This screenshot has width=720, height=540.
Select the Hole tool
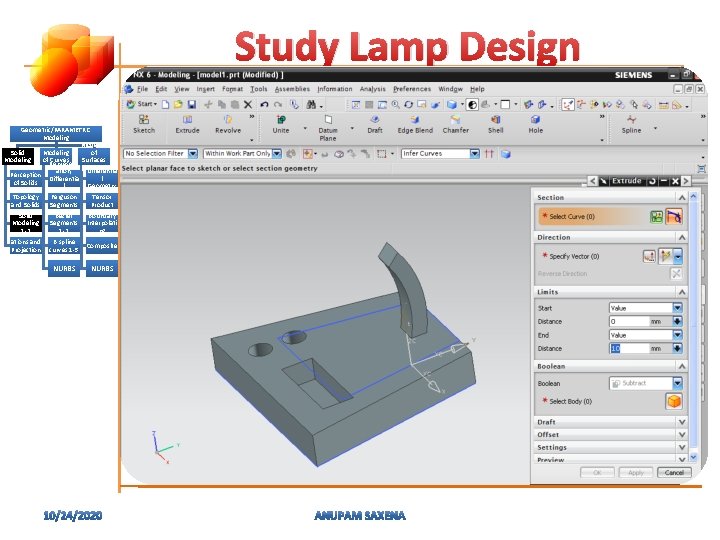535,124
